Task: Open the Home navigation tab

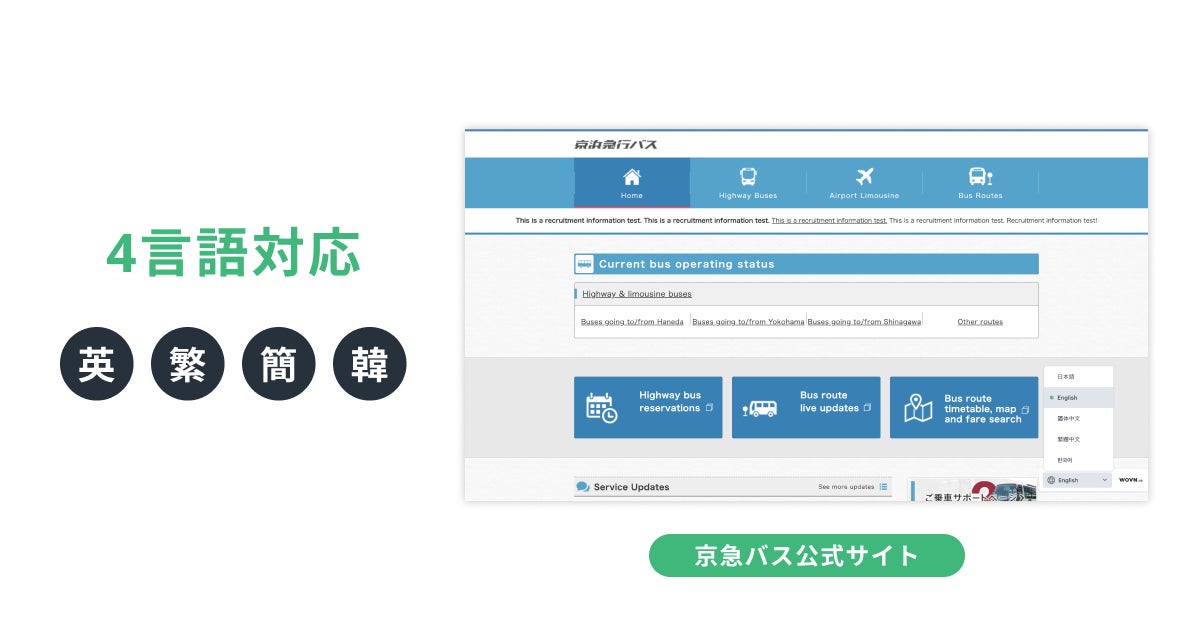Action: (632, 183)
